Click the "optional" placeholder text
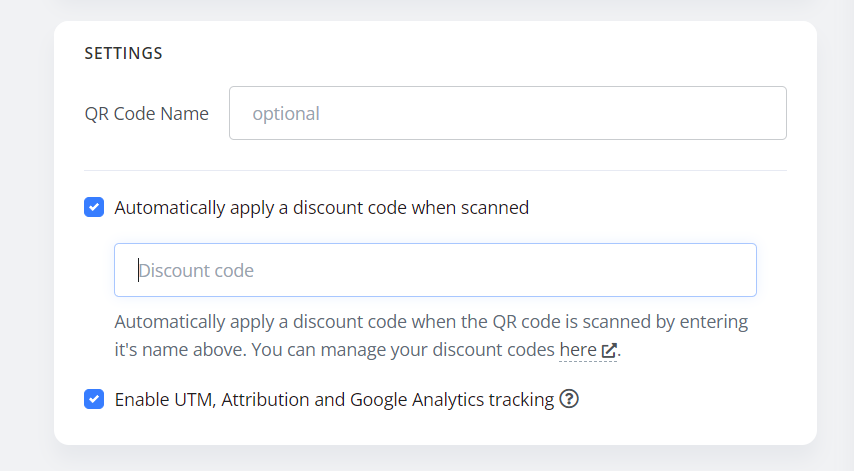Viewport: 854px width, 471px height. click(286, 114)
